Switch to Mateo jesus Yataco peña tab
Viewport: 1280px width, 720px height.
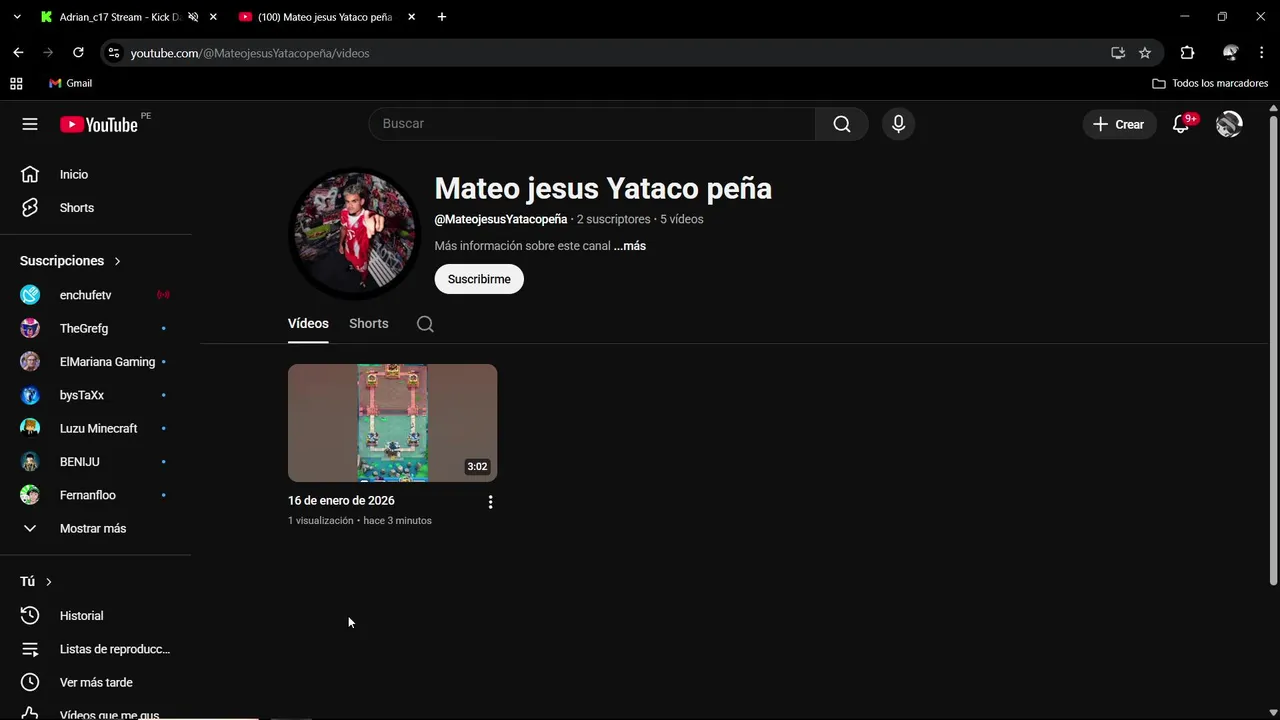point(325,17)
